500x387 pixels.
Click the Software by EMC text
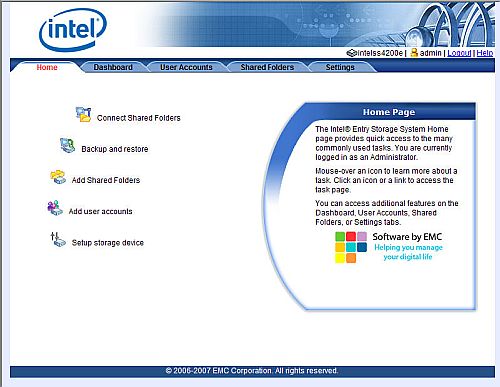coord(407,237)
